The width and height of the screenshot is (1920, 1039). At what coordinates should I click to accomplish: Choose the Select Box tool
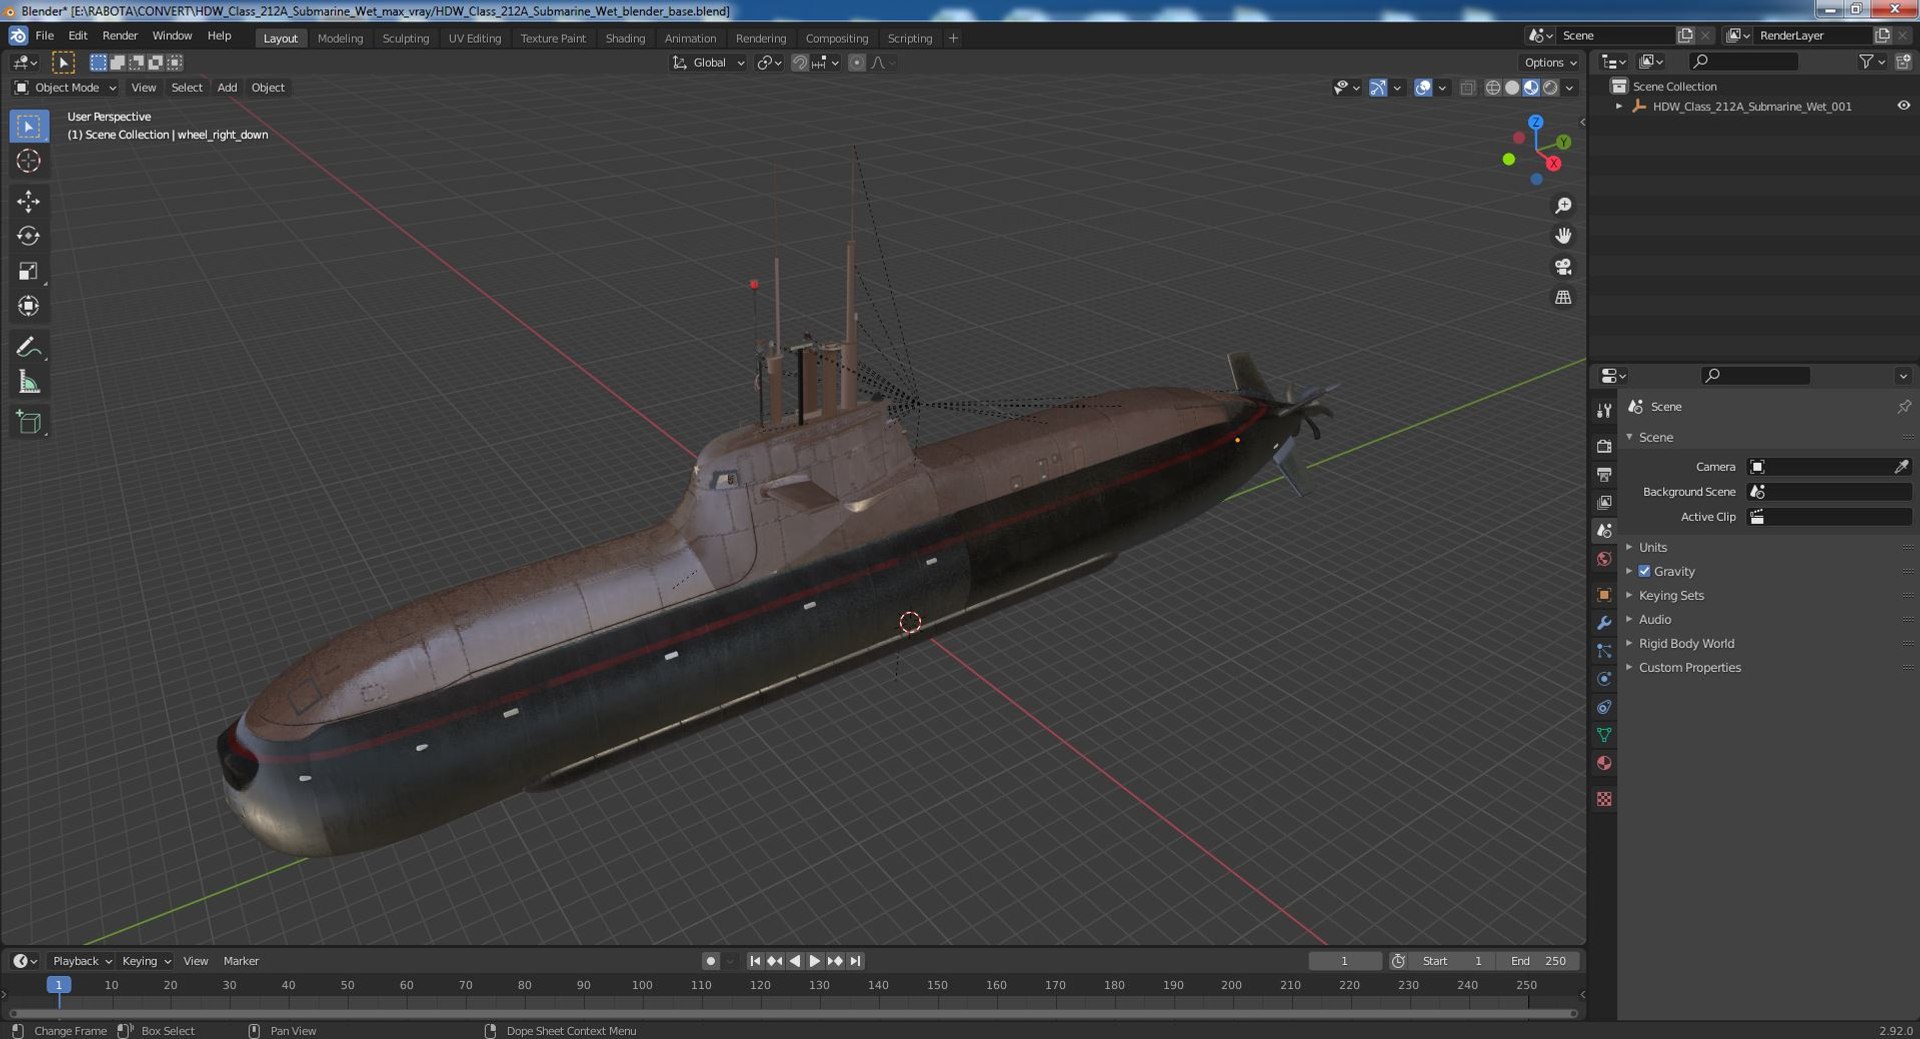tap(28, 126)
